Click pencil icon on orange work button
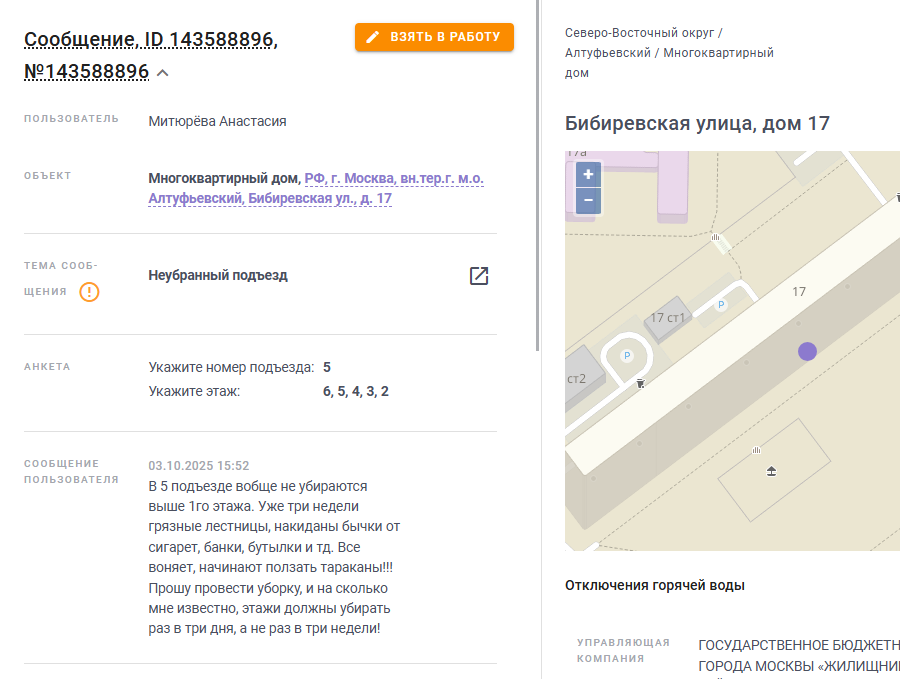The image size is (900, 679). click(373, 37)
